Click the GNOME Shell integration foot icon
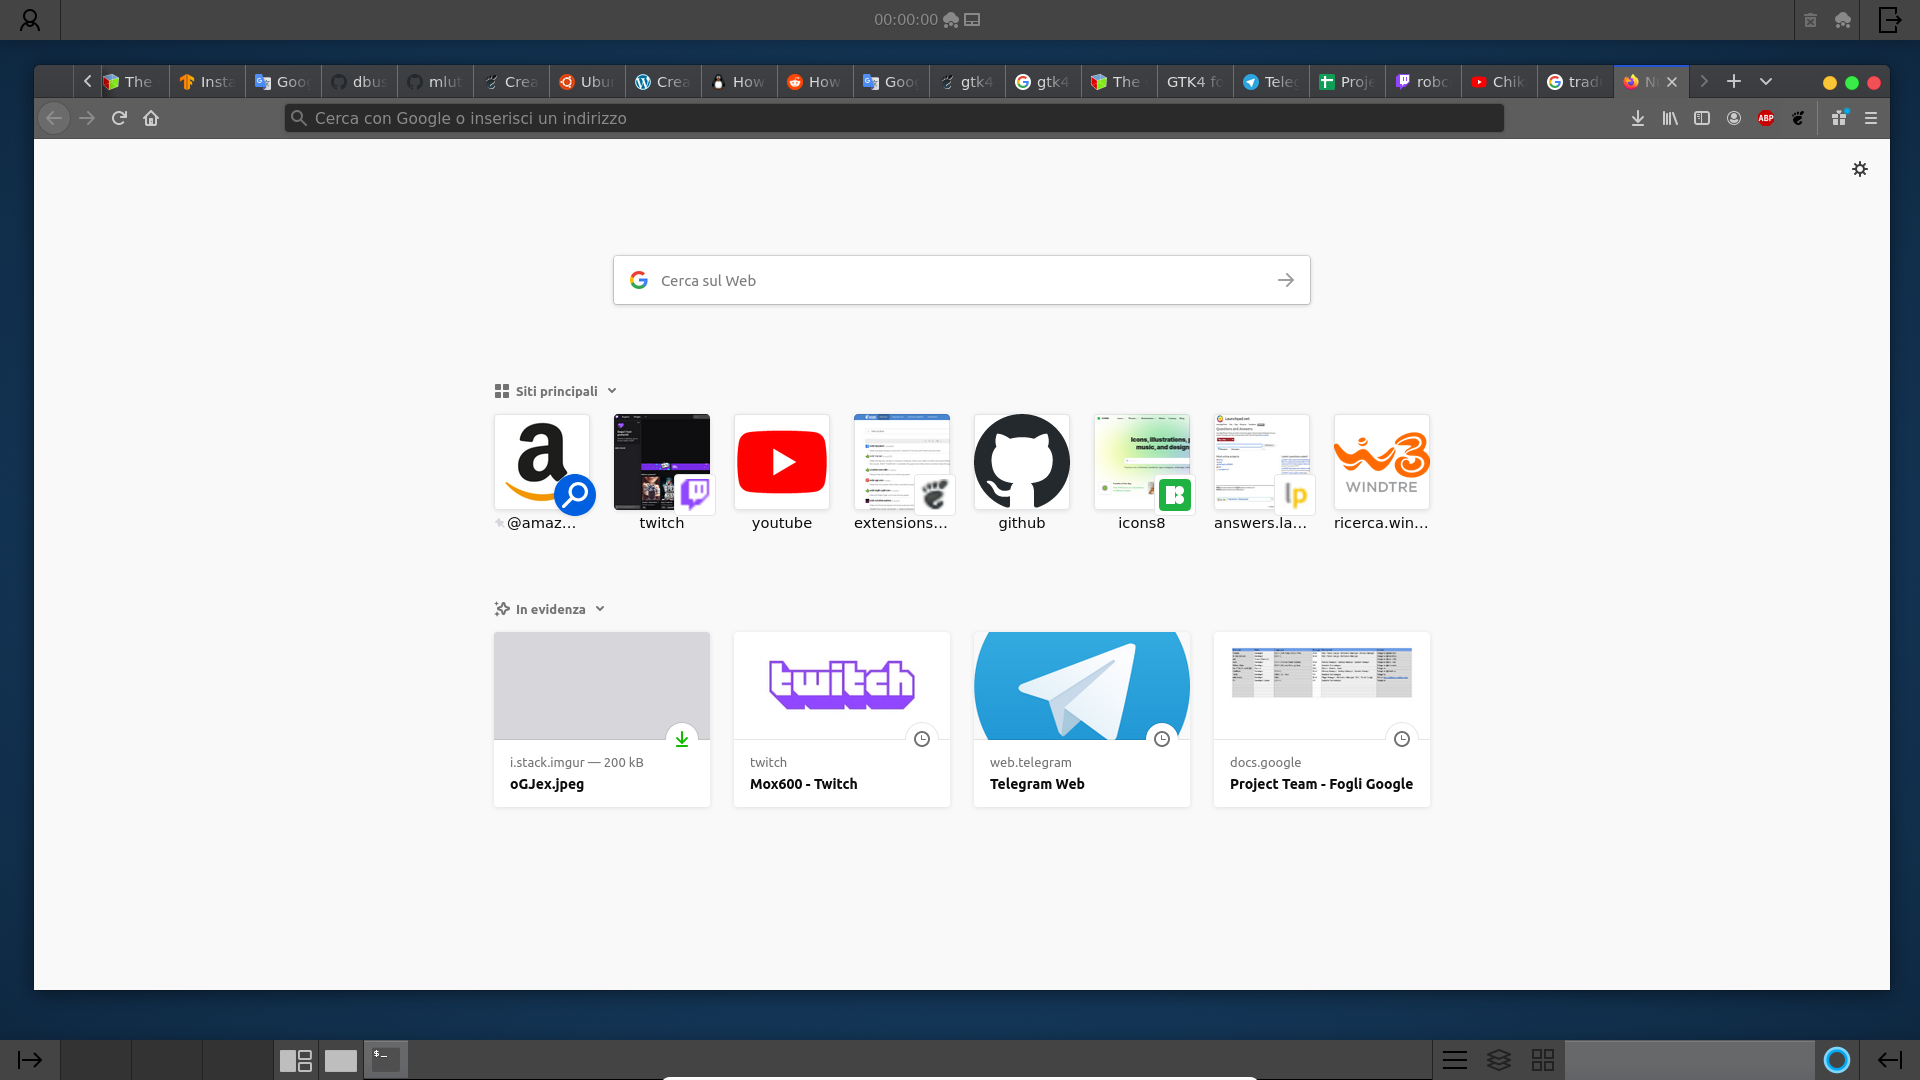1920x1080 pixels. [1798, 118]
